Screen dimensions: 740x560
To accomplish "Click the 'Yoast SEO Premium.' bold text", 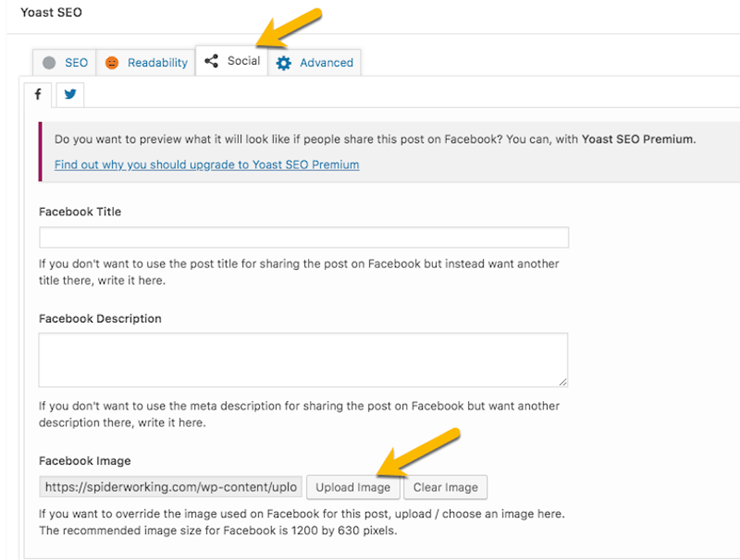I will click(x=639, y=139).
